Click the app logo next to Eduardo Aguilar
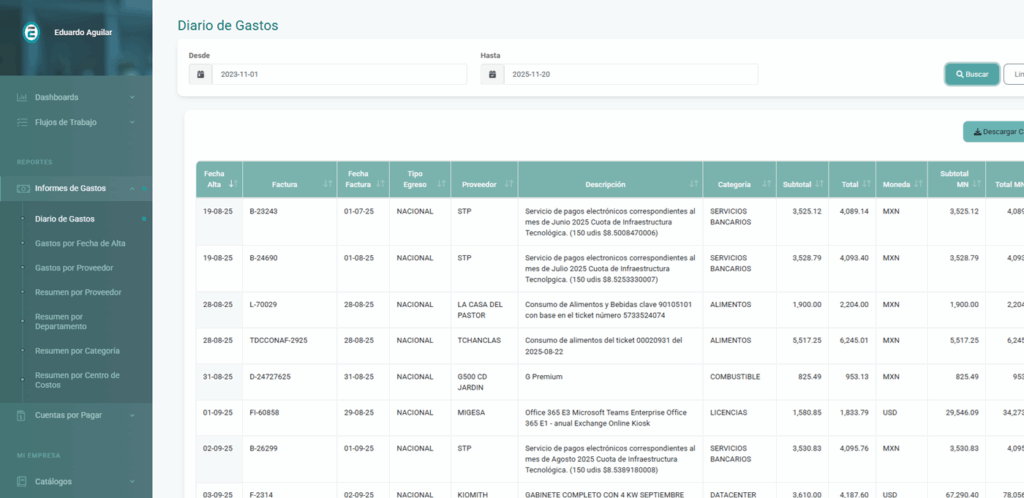Image resolution: width=1024 pixels, height=498 pixels. coord(31,33)
